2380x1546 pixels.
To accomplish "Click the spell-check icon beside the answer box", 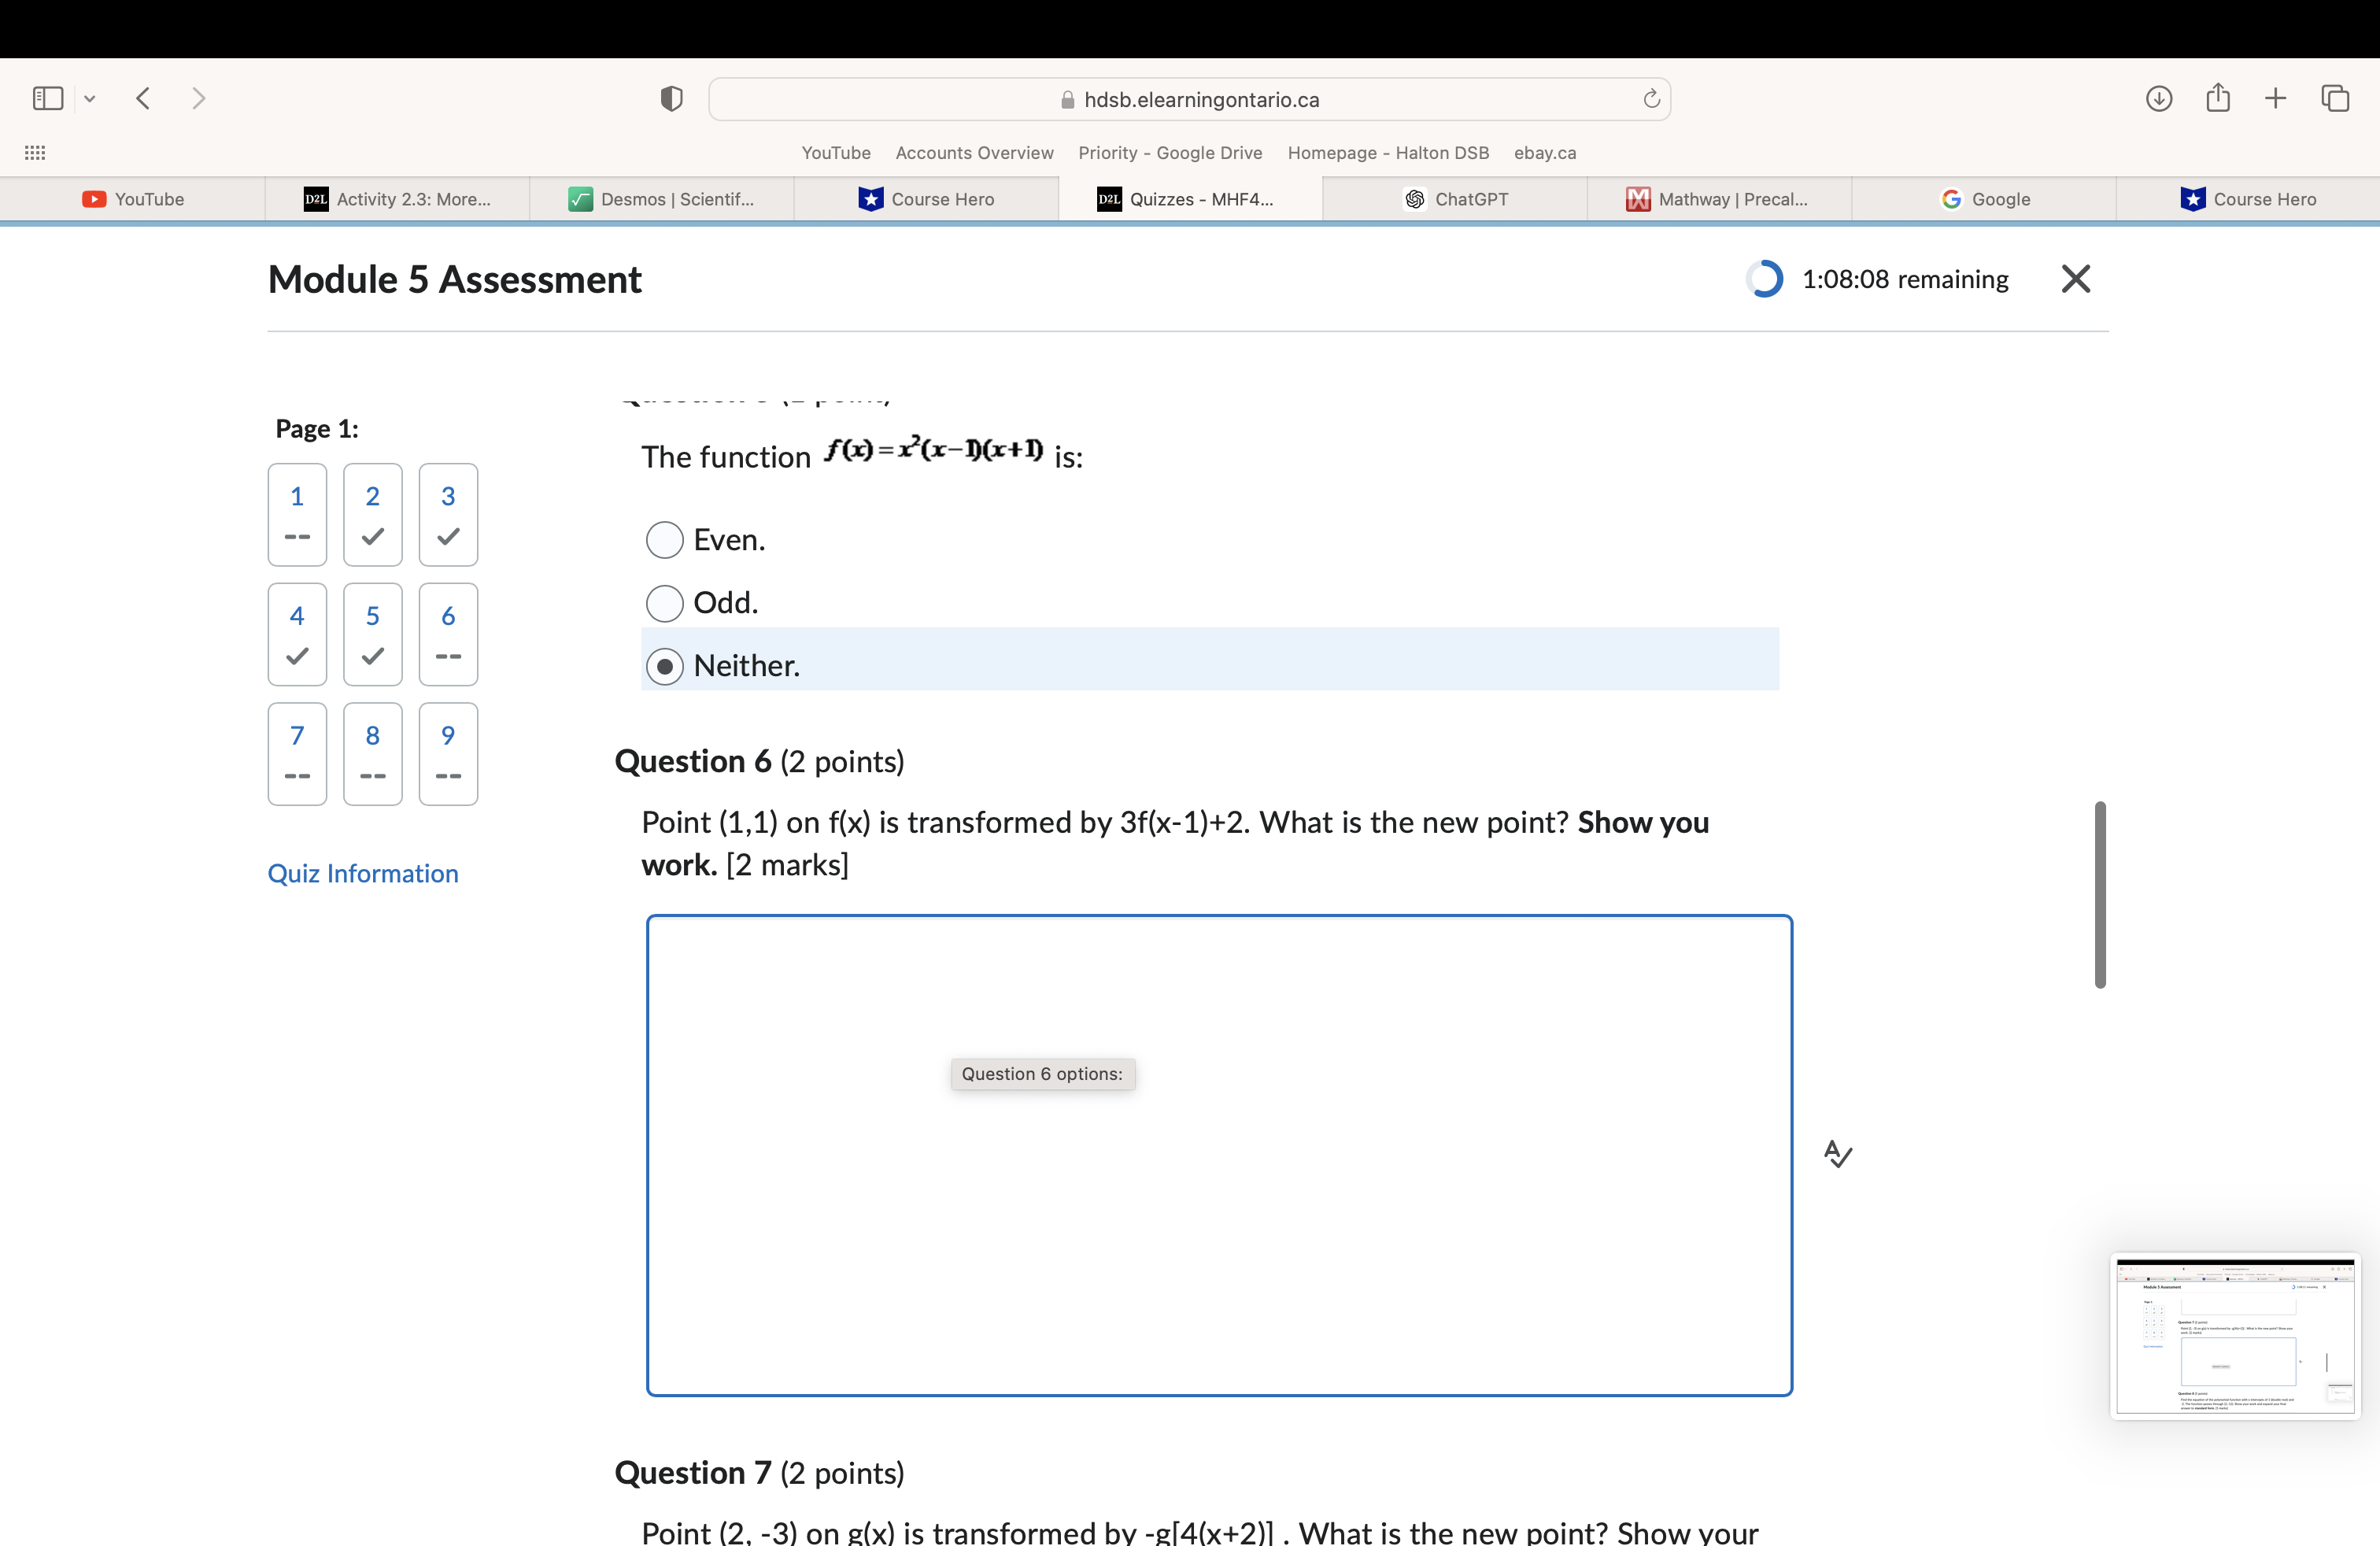I will pyautogui.click(x=1837, y=1153).
